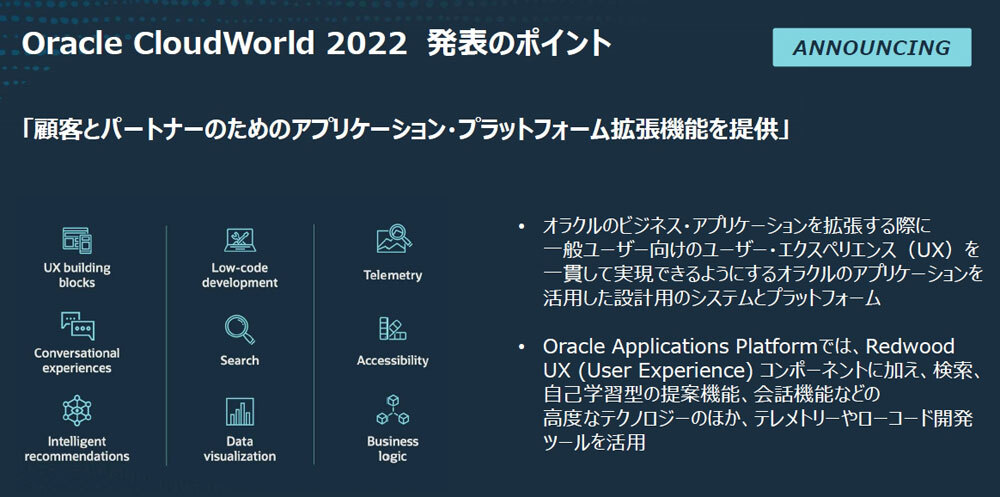Click the line '活用した設計用のシステムとプラットフォーム'

point(712,298)
